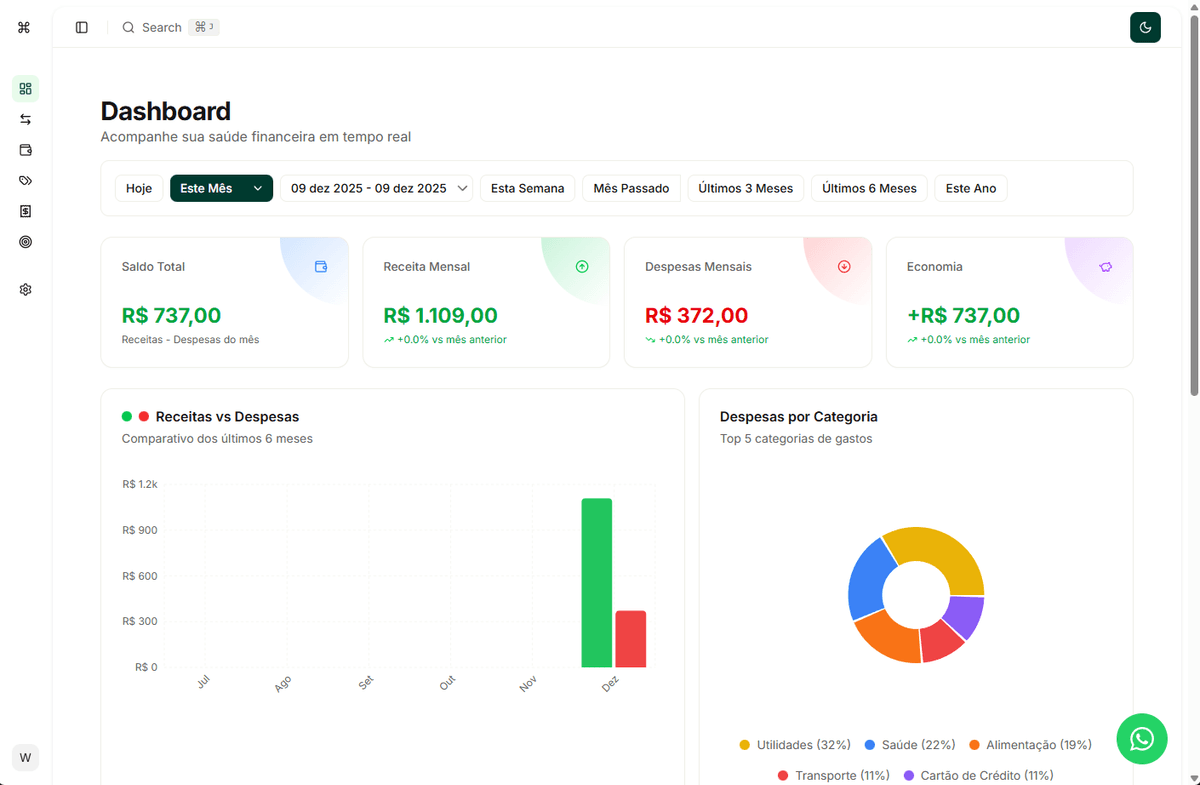Toggle dark mode with the moon button
The width and height of the screenshot is (1200, 785).
[x=1145, y=27]
